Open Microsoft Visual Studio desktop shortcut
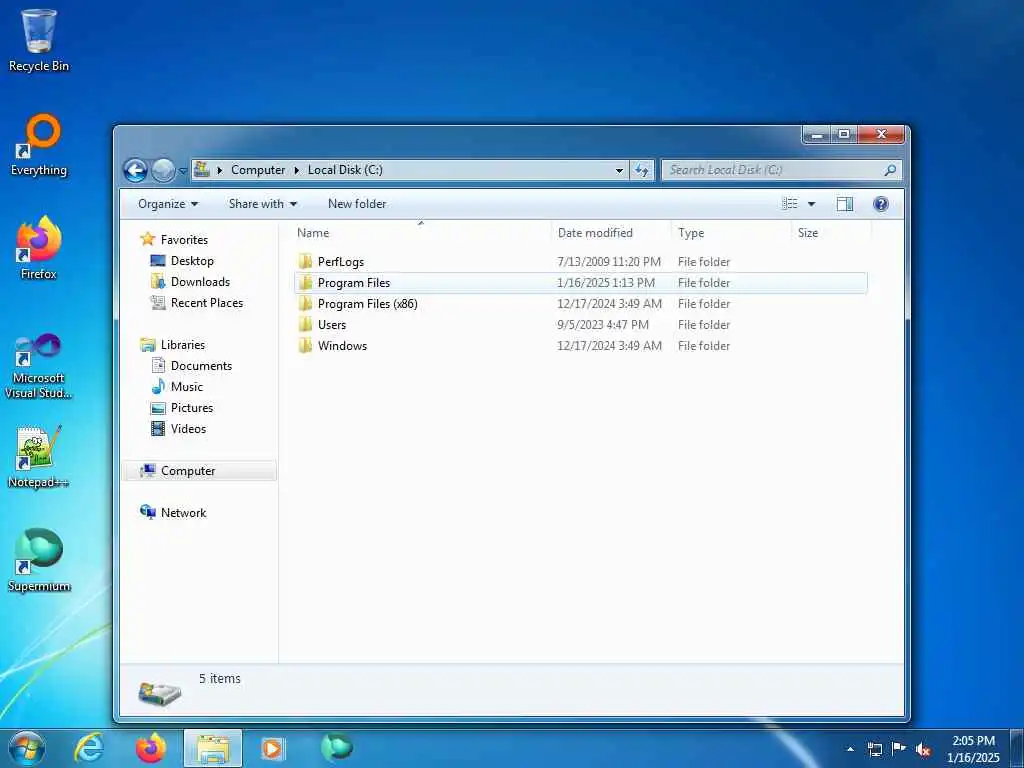 tap(39, 366)
